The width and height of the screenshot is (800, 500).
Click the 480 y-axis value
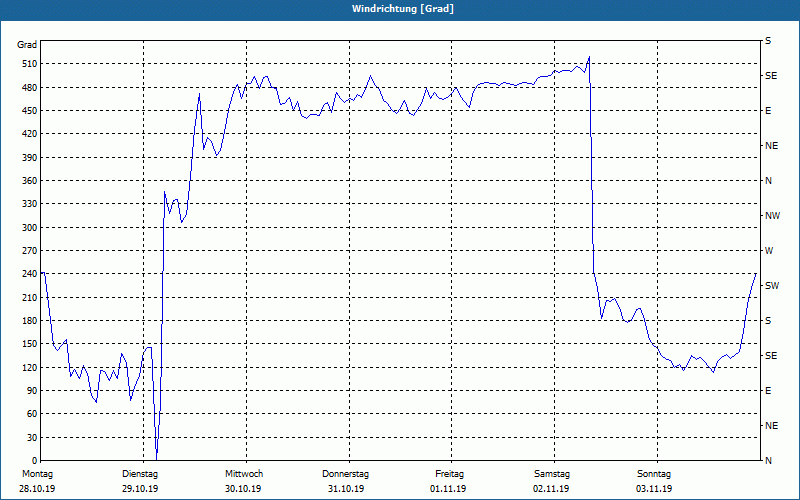pyautogui.click(x=30, y=88)
